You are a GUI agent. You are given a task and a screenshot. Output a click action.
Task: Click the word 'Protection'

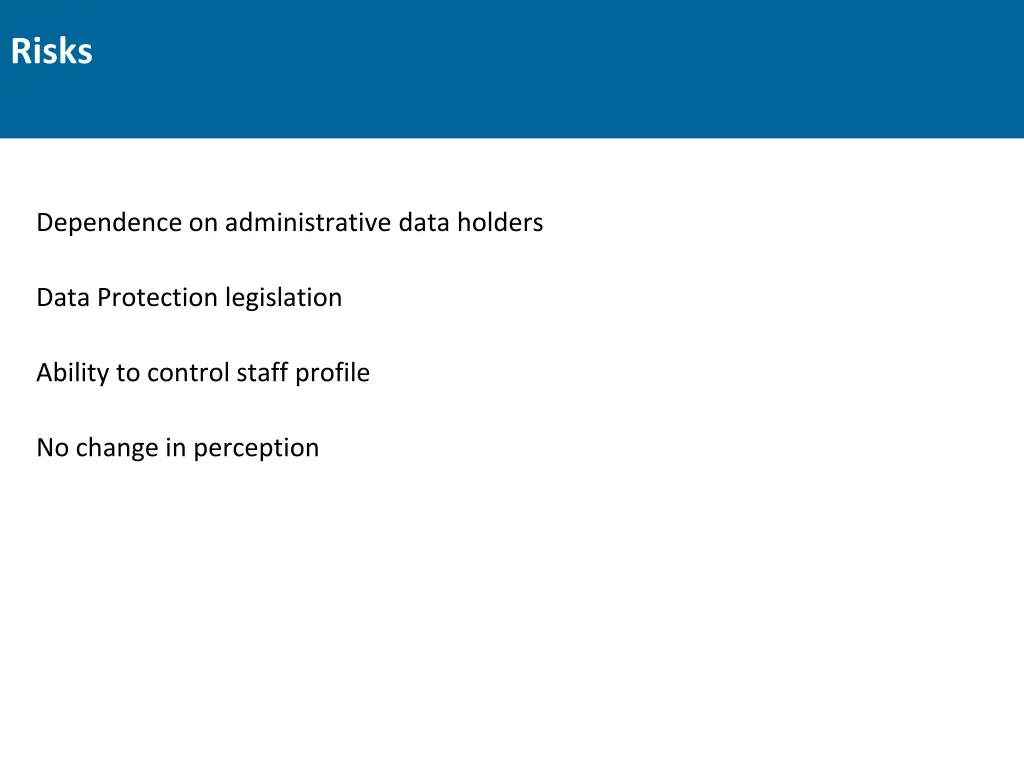tap(157, 298)
